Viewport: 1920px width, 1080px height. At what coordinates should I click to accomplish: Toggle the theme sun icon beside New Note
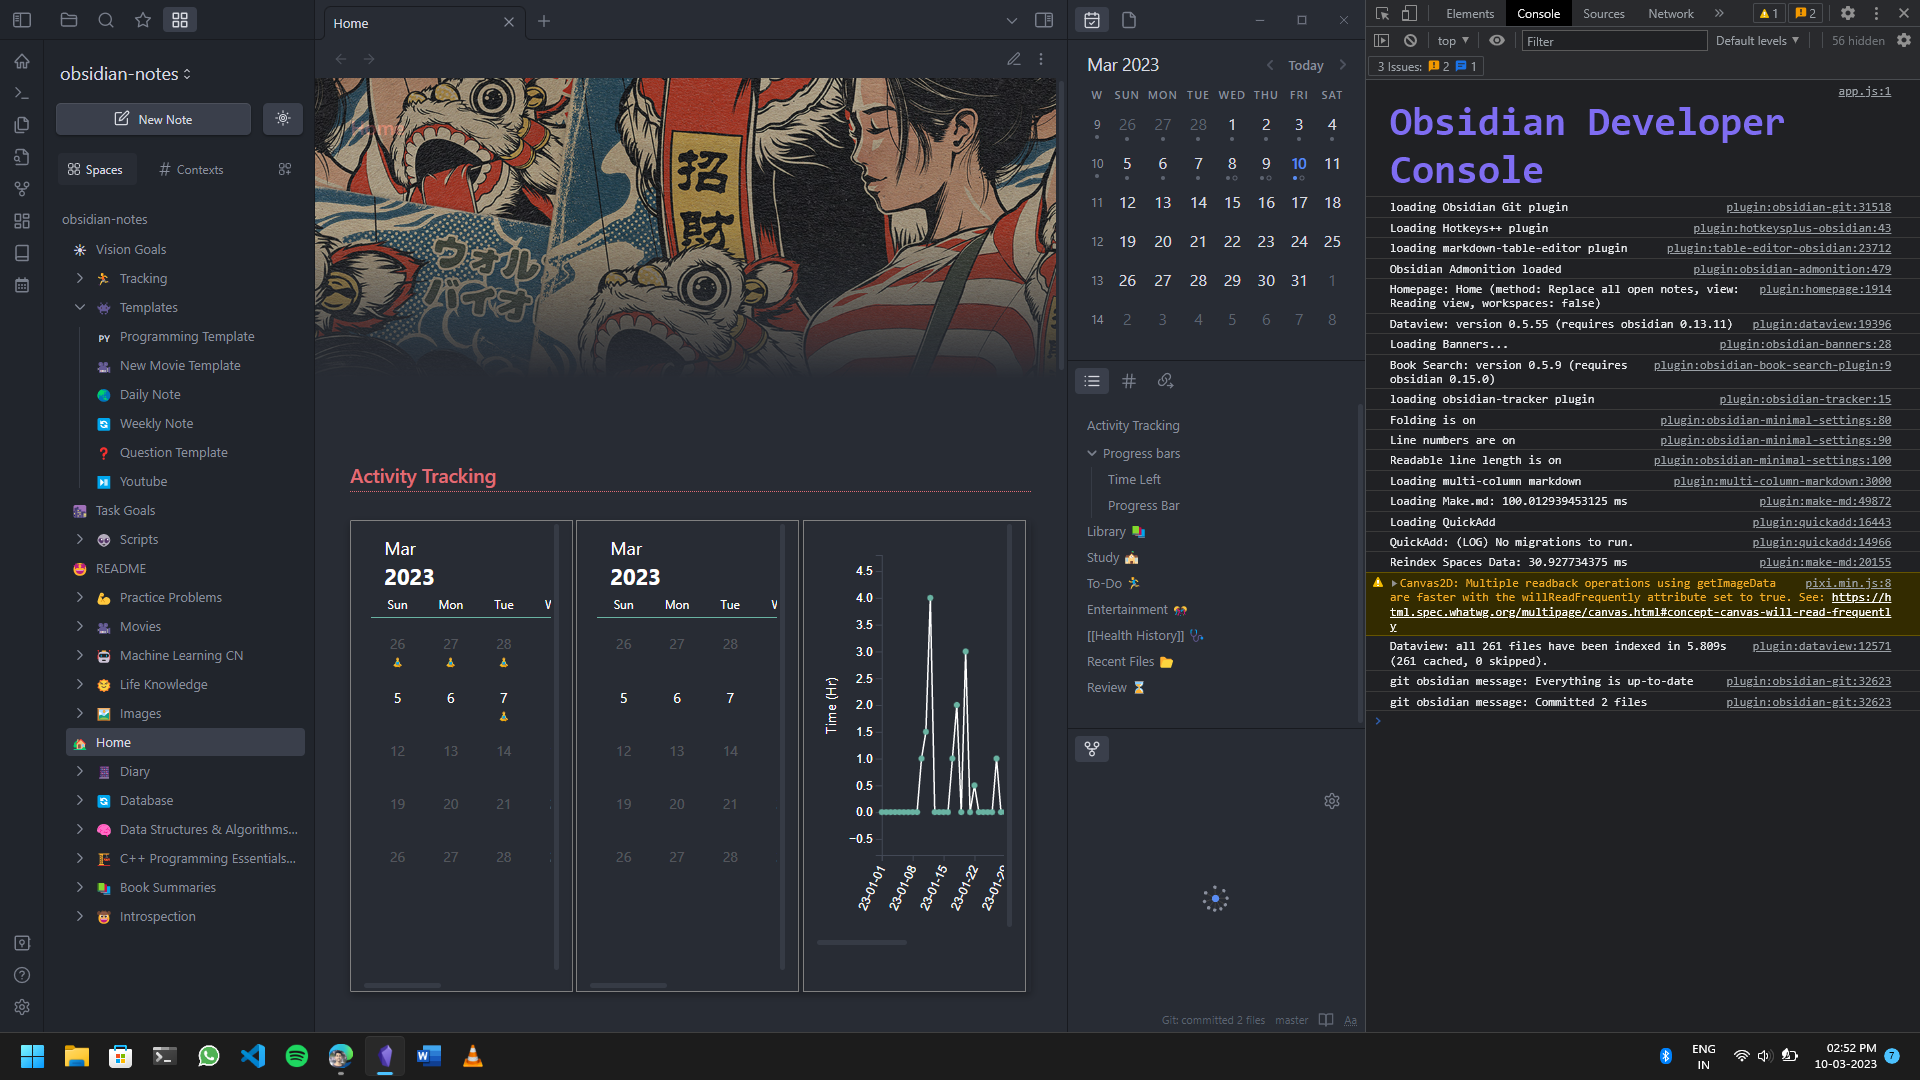(283, 118)
